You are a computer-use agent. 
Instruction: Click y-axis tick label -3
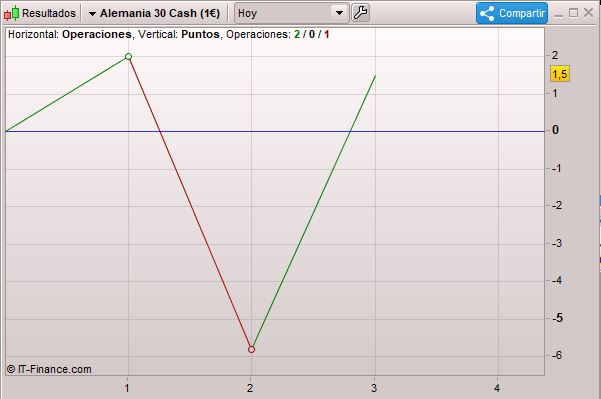(557, 243)
